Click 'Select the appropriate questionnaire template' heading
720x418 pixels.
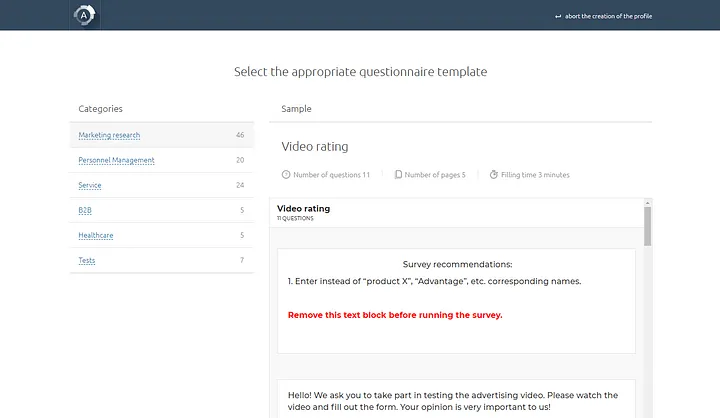click(x=360, y=72)
